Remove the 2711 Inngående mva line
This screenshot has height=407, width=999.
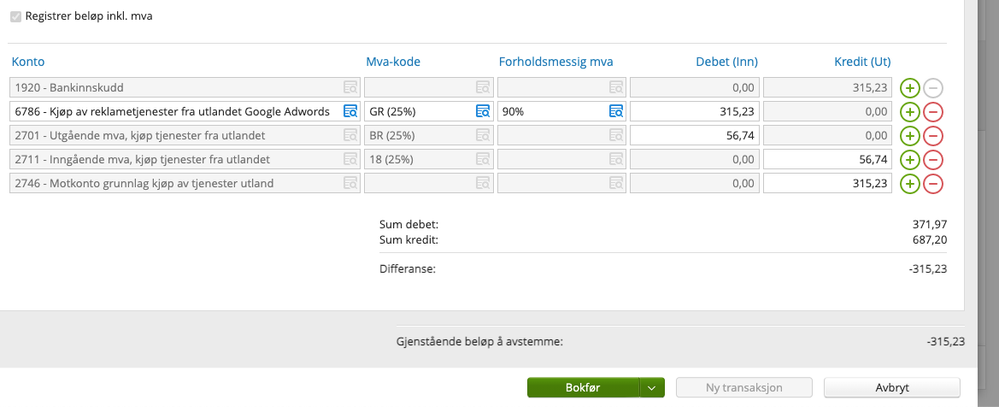[x=933, y=160]
